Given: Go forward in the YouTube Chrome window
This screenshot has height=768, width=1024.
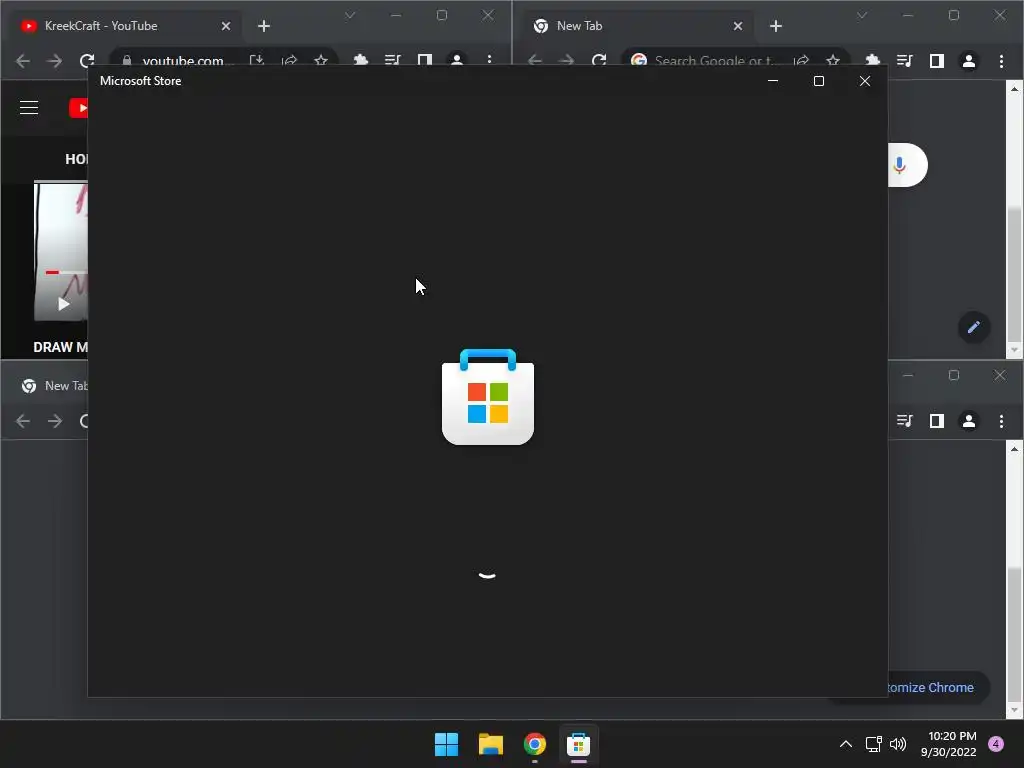Looking at the screenshot, I should (55, 61).
